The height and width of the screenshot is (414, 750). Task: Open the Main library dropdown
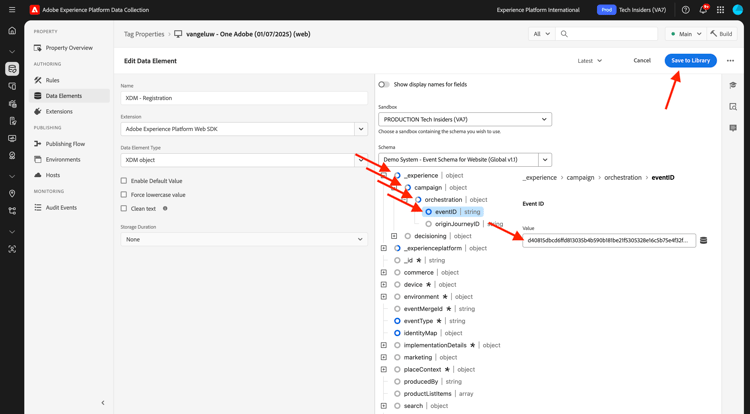[686, 34]
